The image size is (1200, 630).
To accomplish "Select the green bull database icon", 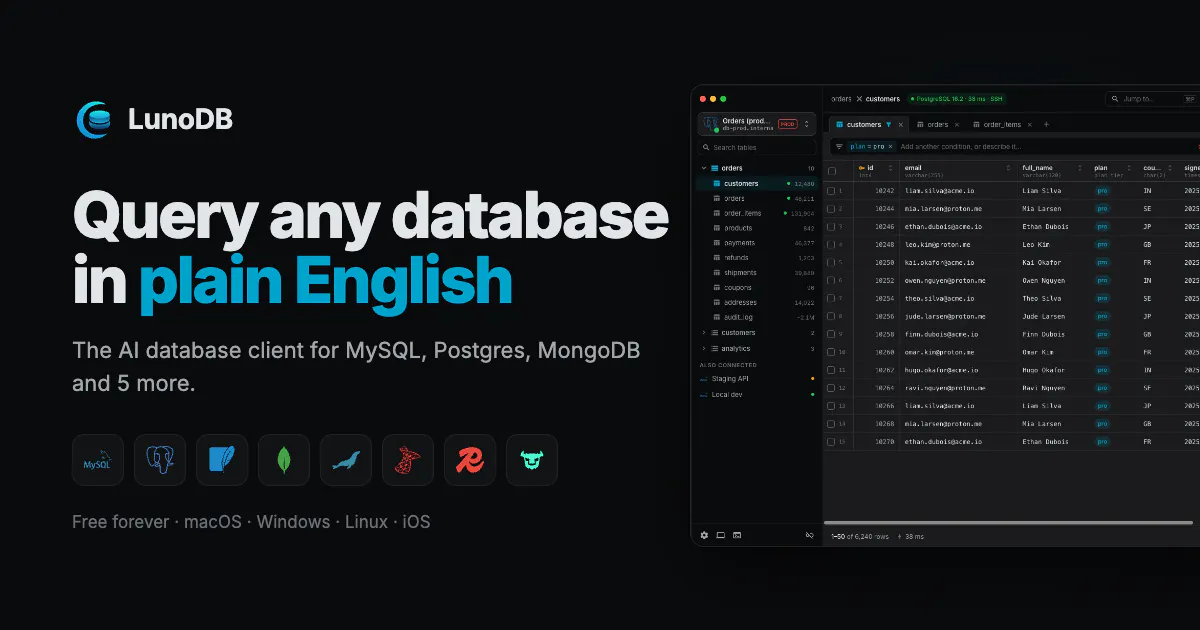I will (x=532, y=460).
